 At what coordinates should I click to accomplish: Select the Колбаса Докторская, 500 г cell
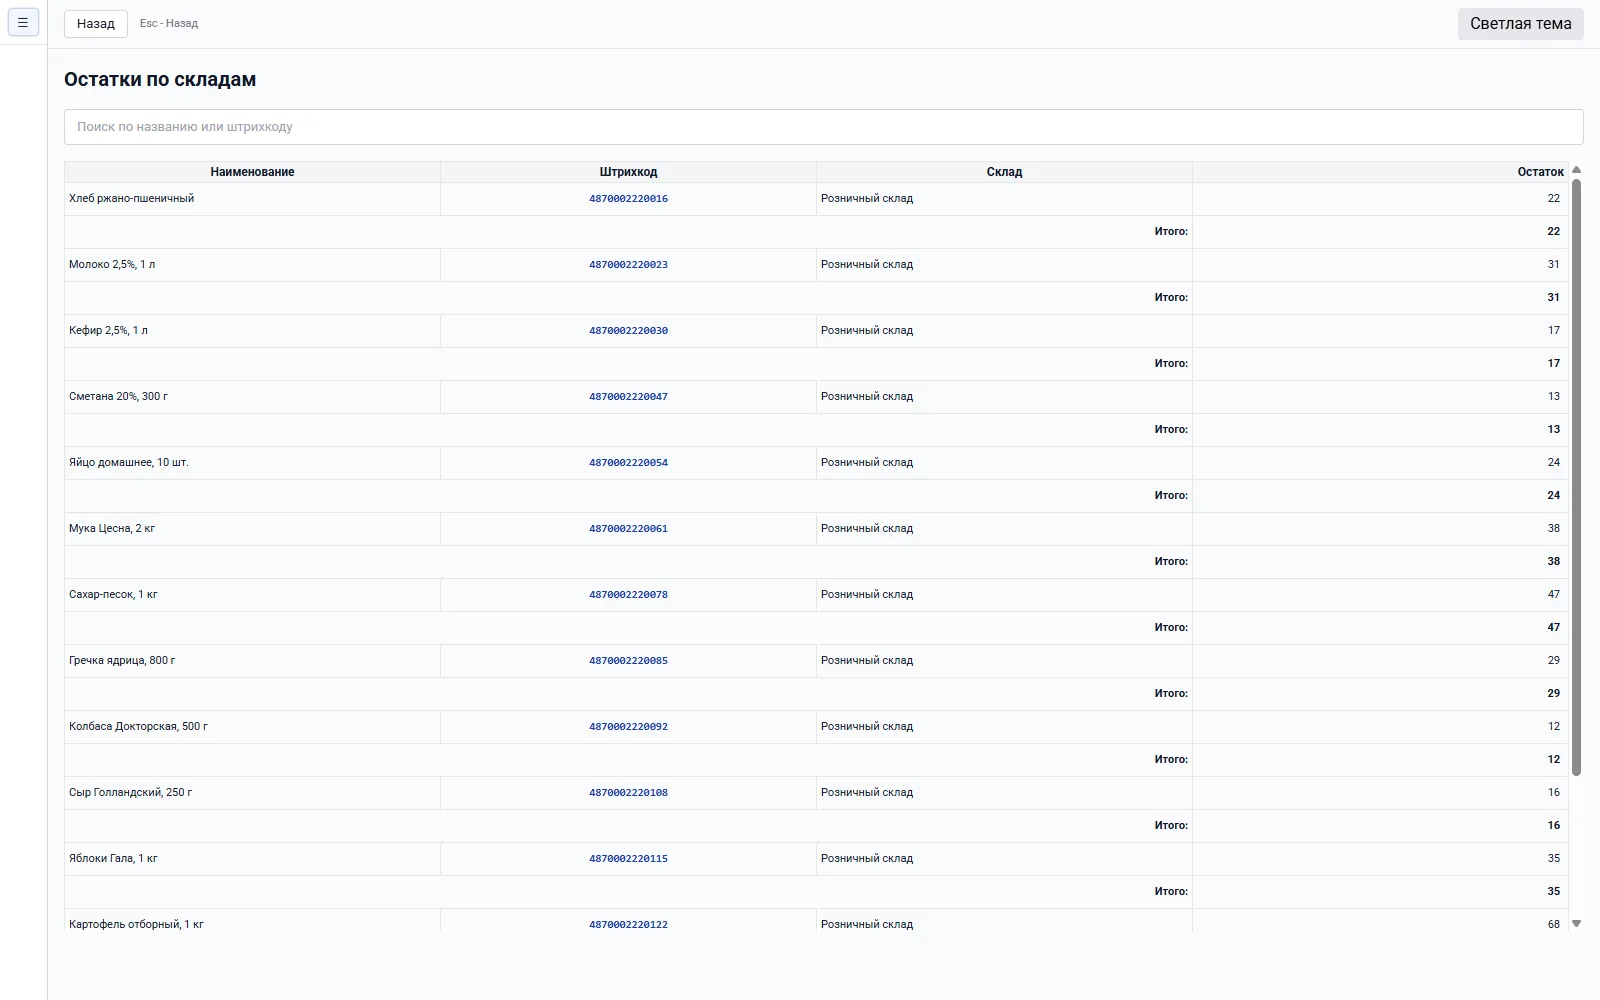point(252,726)
